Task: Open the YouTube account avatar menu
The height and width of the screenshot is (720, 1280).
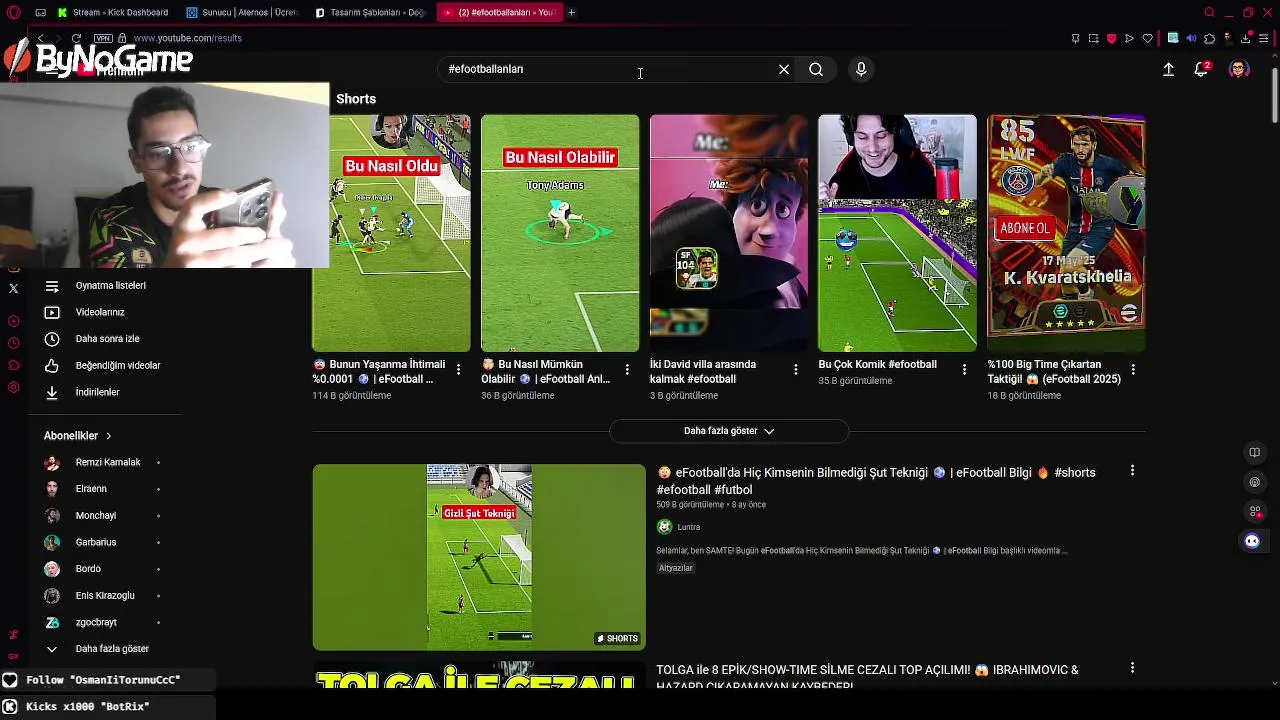Action: 1239,69
